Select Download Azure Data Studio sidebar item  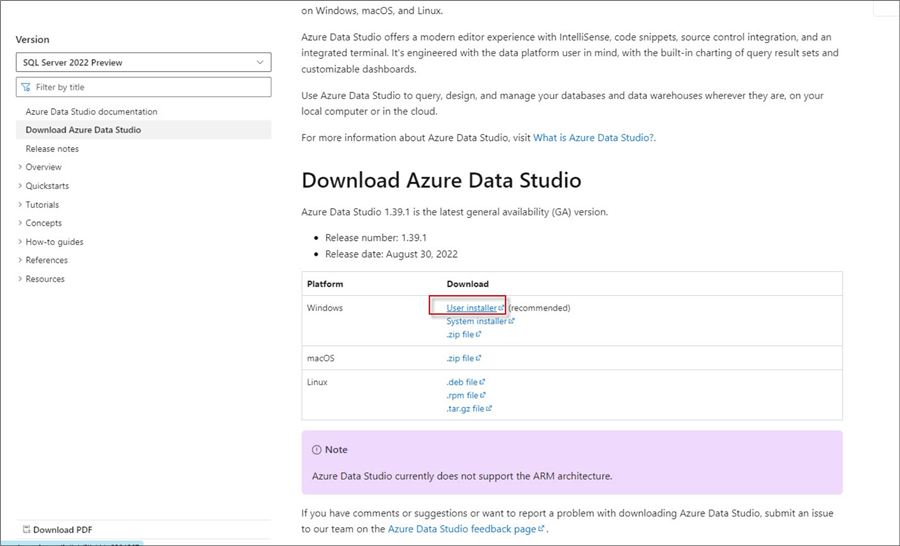point(143,130)
